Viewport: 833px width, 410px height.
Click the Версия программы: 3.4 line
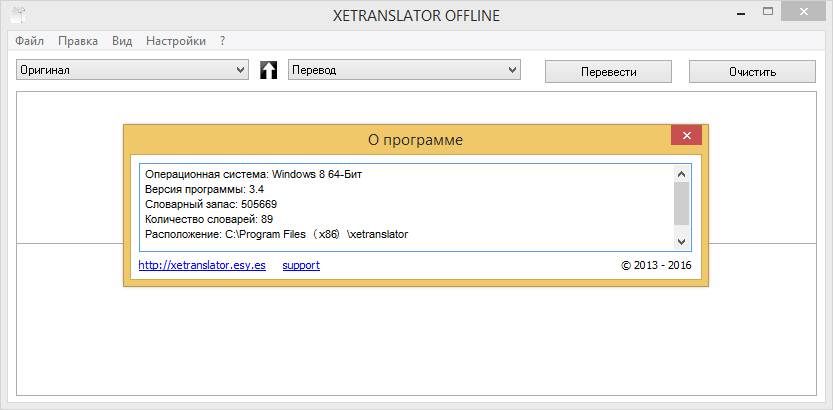point(205,189)
